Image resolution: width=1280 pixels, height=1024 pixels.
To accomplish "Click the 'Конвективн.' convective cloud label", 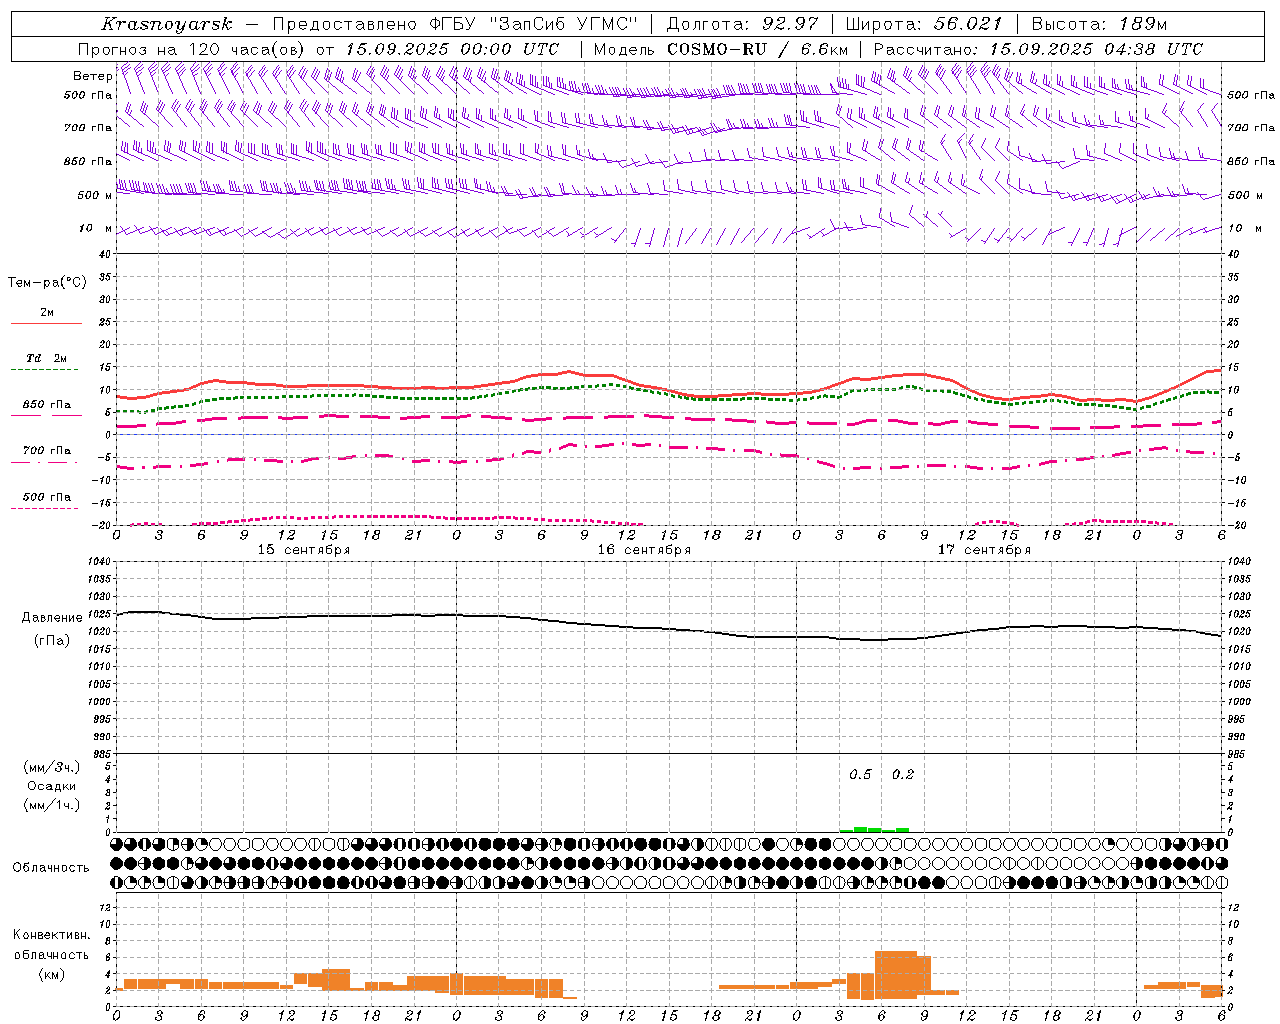I will tap(51, 935).
